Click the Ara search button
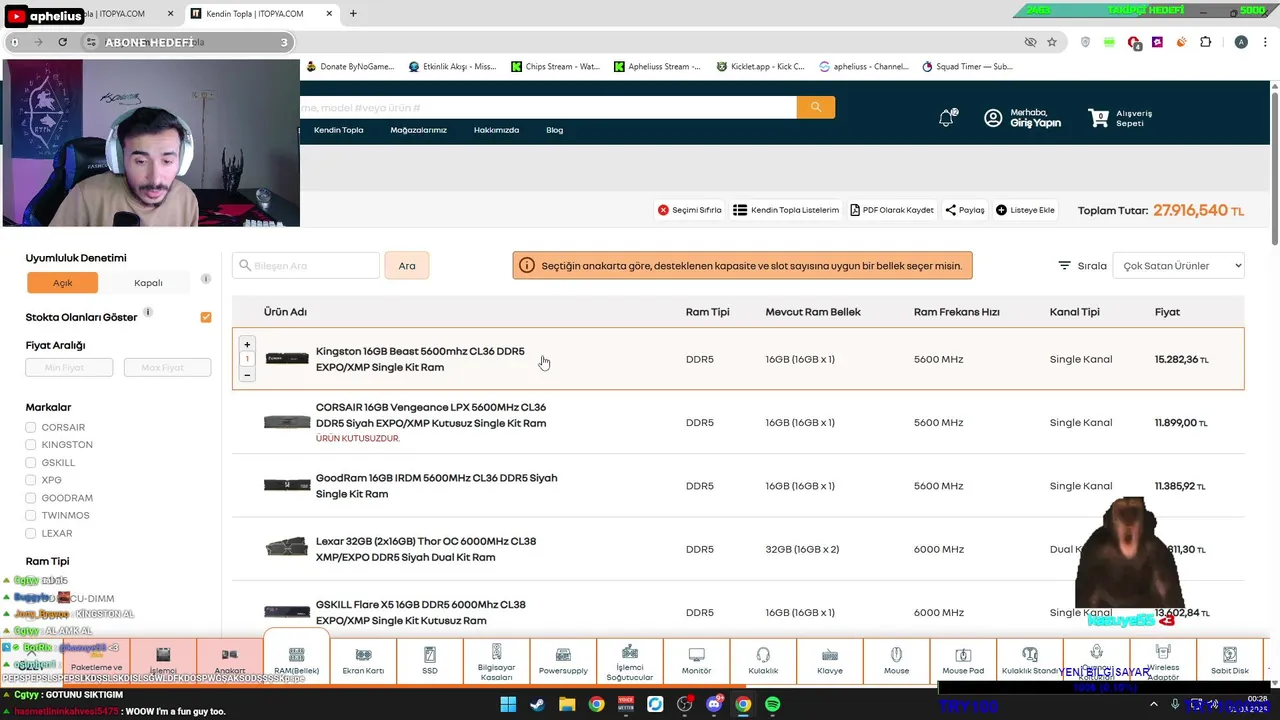 click(407, 266)
